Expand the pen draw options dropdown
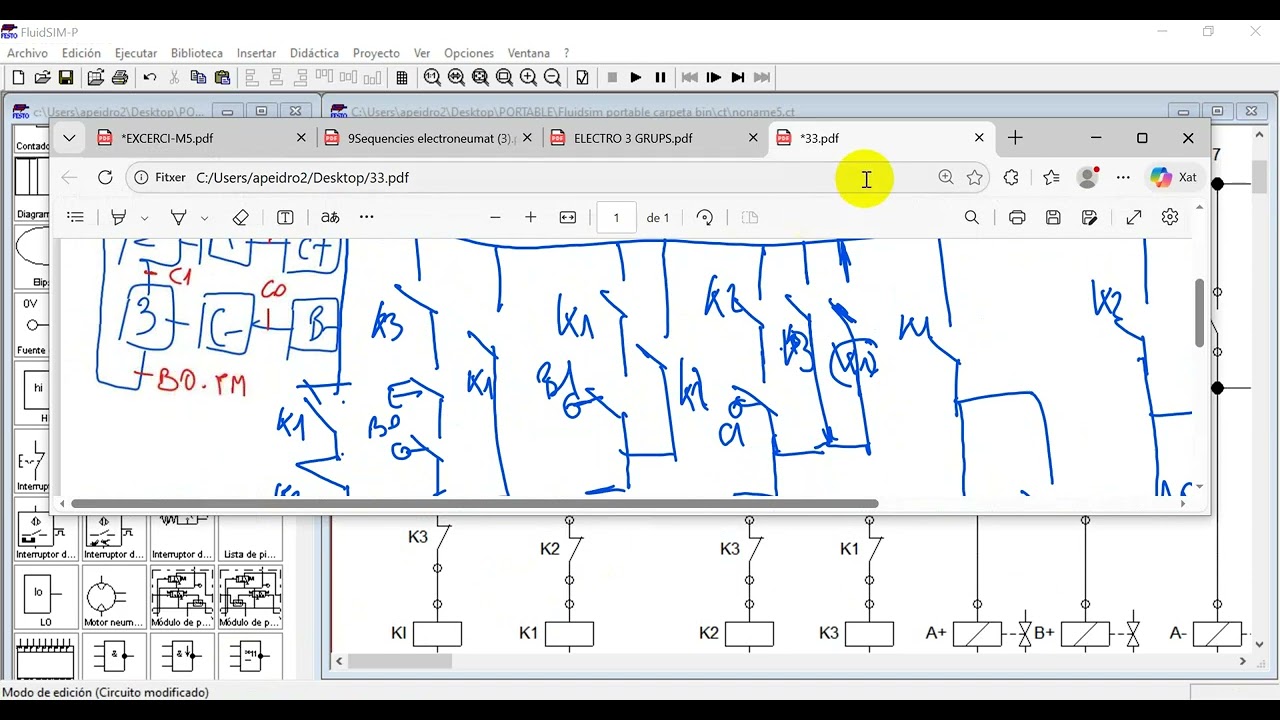 tap(204, 217)
